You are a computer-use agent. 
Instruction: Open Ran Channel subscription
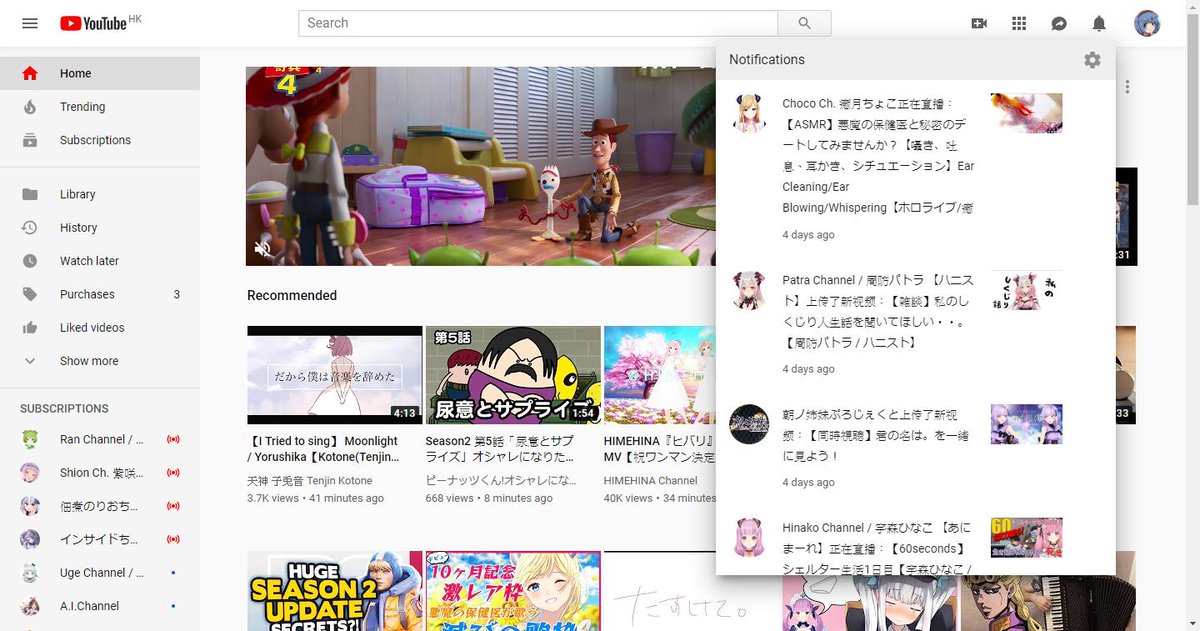point(100,440)
